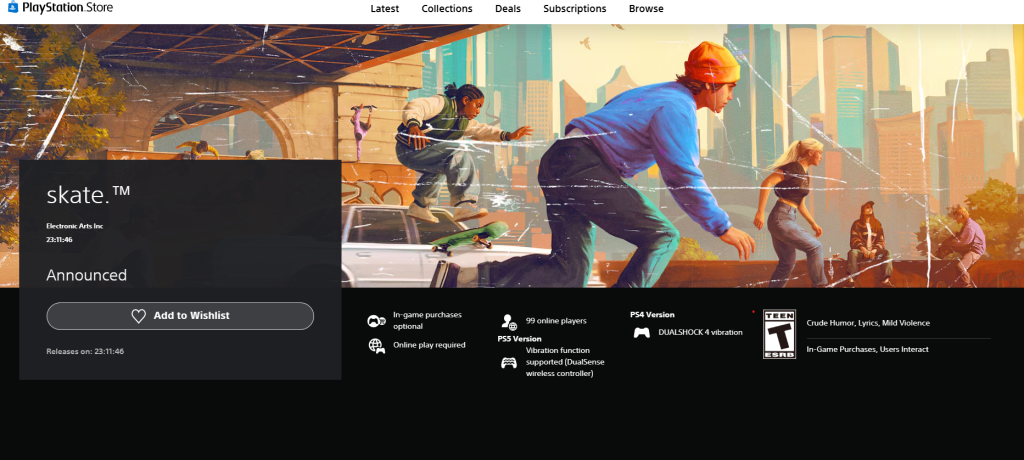The height and width of the screenshot is (460, 1024).
Task: Click the 99 online players label
Action: 556,321
